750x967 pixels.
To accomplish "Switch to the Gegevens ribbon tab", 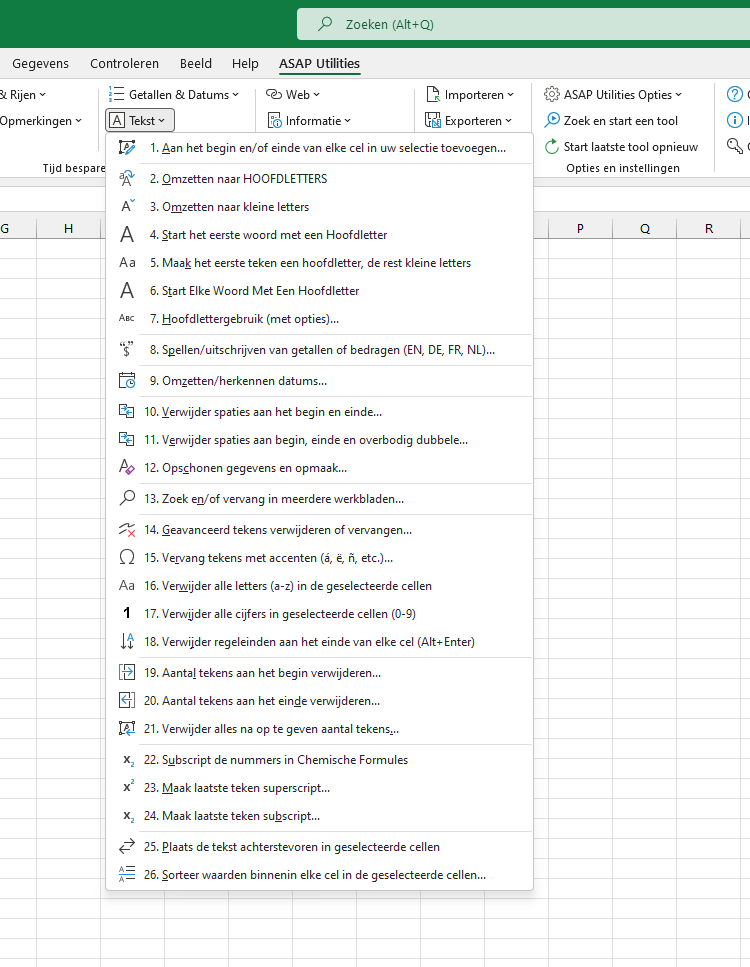I will click(x=41, y=64).
